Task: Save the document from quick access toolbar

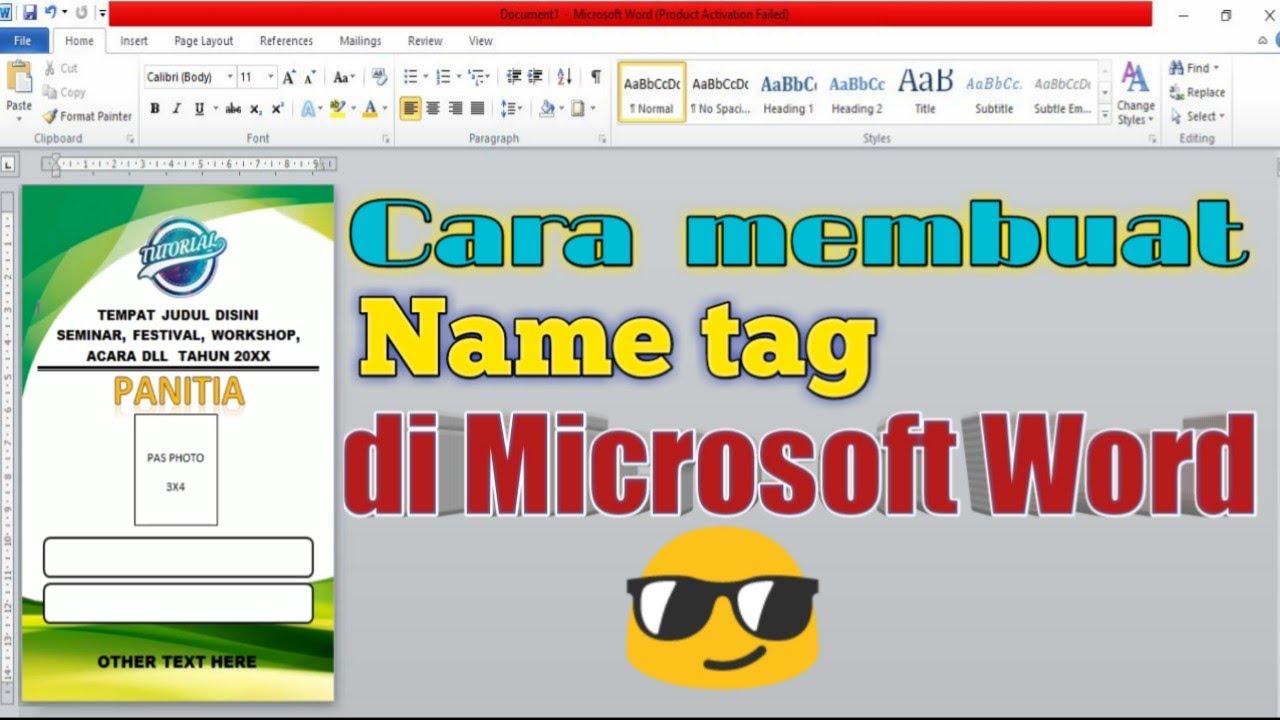Action: [x=29, y=13]
